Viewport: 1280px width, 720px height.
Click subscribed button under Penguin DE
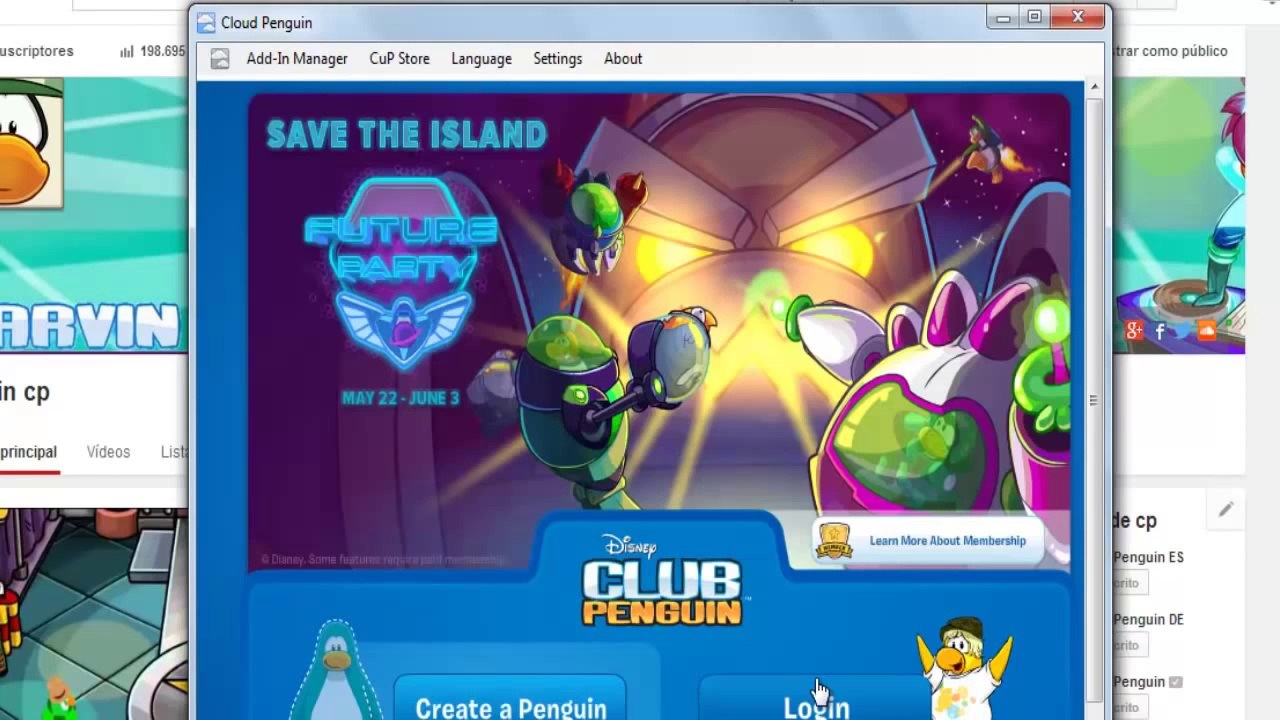pos(1130,645)
